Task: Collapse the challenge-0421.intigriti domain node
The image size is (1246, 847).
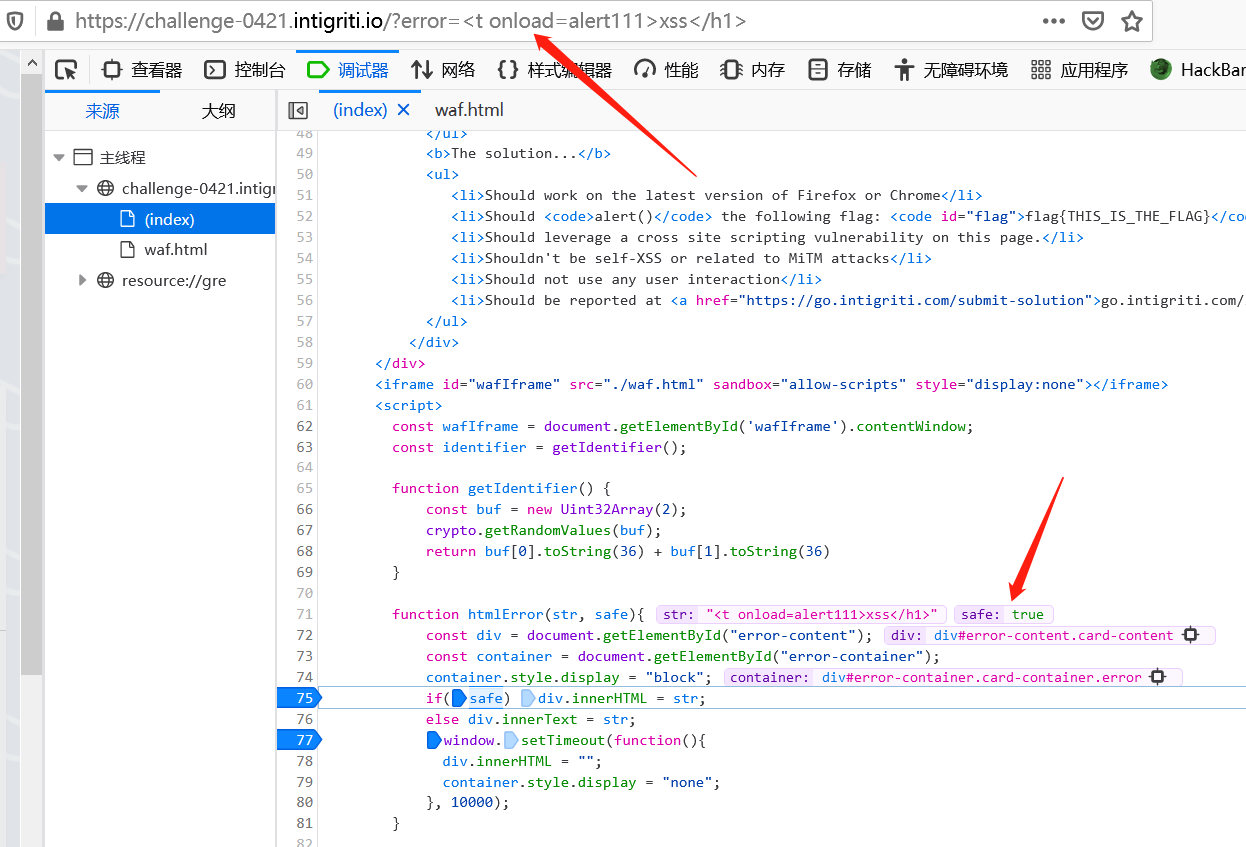Action: click(82, 188)
